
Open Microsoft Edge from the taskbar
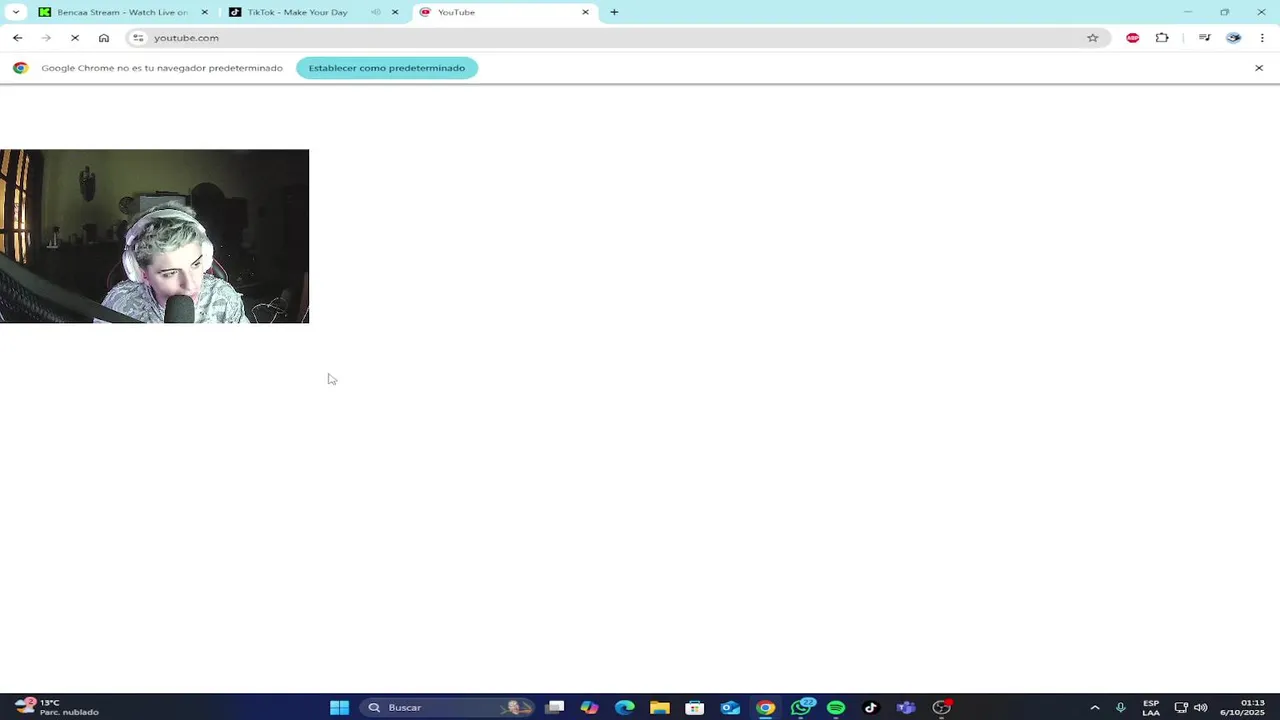pyautogui.click(x=625, y=708)
